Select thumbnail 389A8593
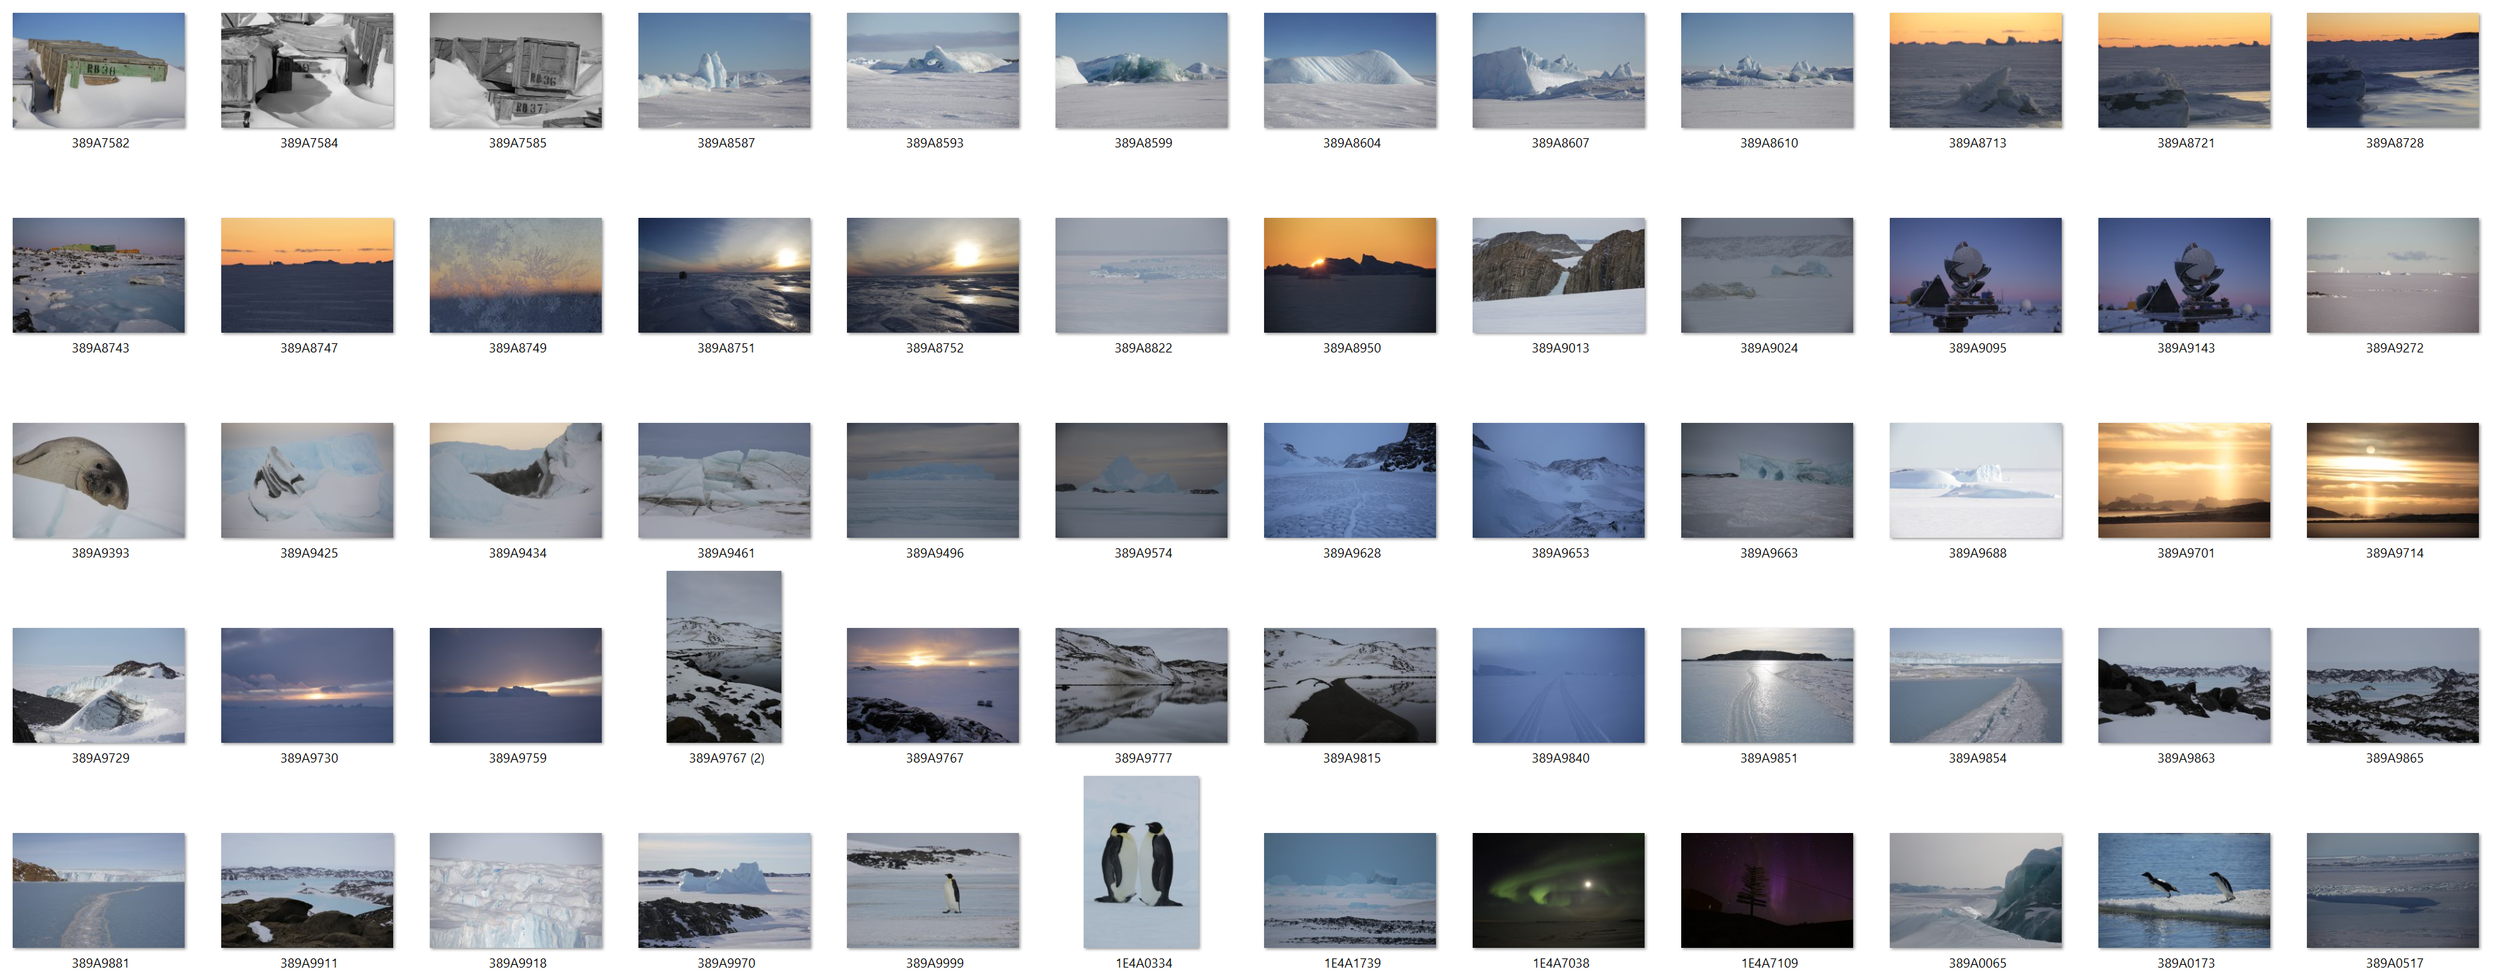This screenshot has width=2500, height=979. (933, 70)
